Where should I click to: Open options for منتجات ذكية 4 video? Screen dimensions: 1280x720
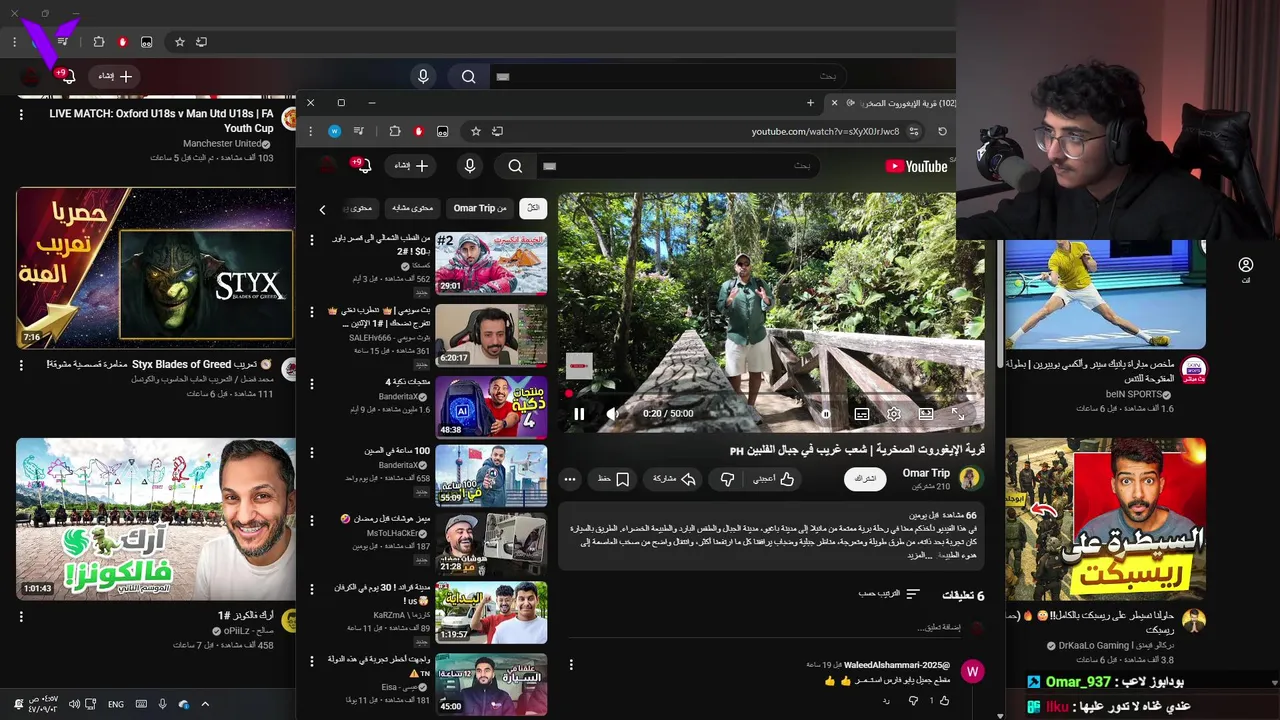coord(312,383)
